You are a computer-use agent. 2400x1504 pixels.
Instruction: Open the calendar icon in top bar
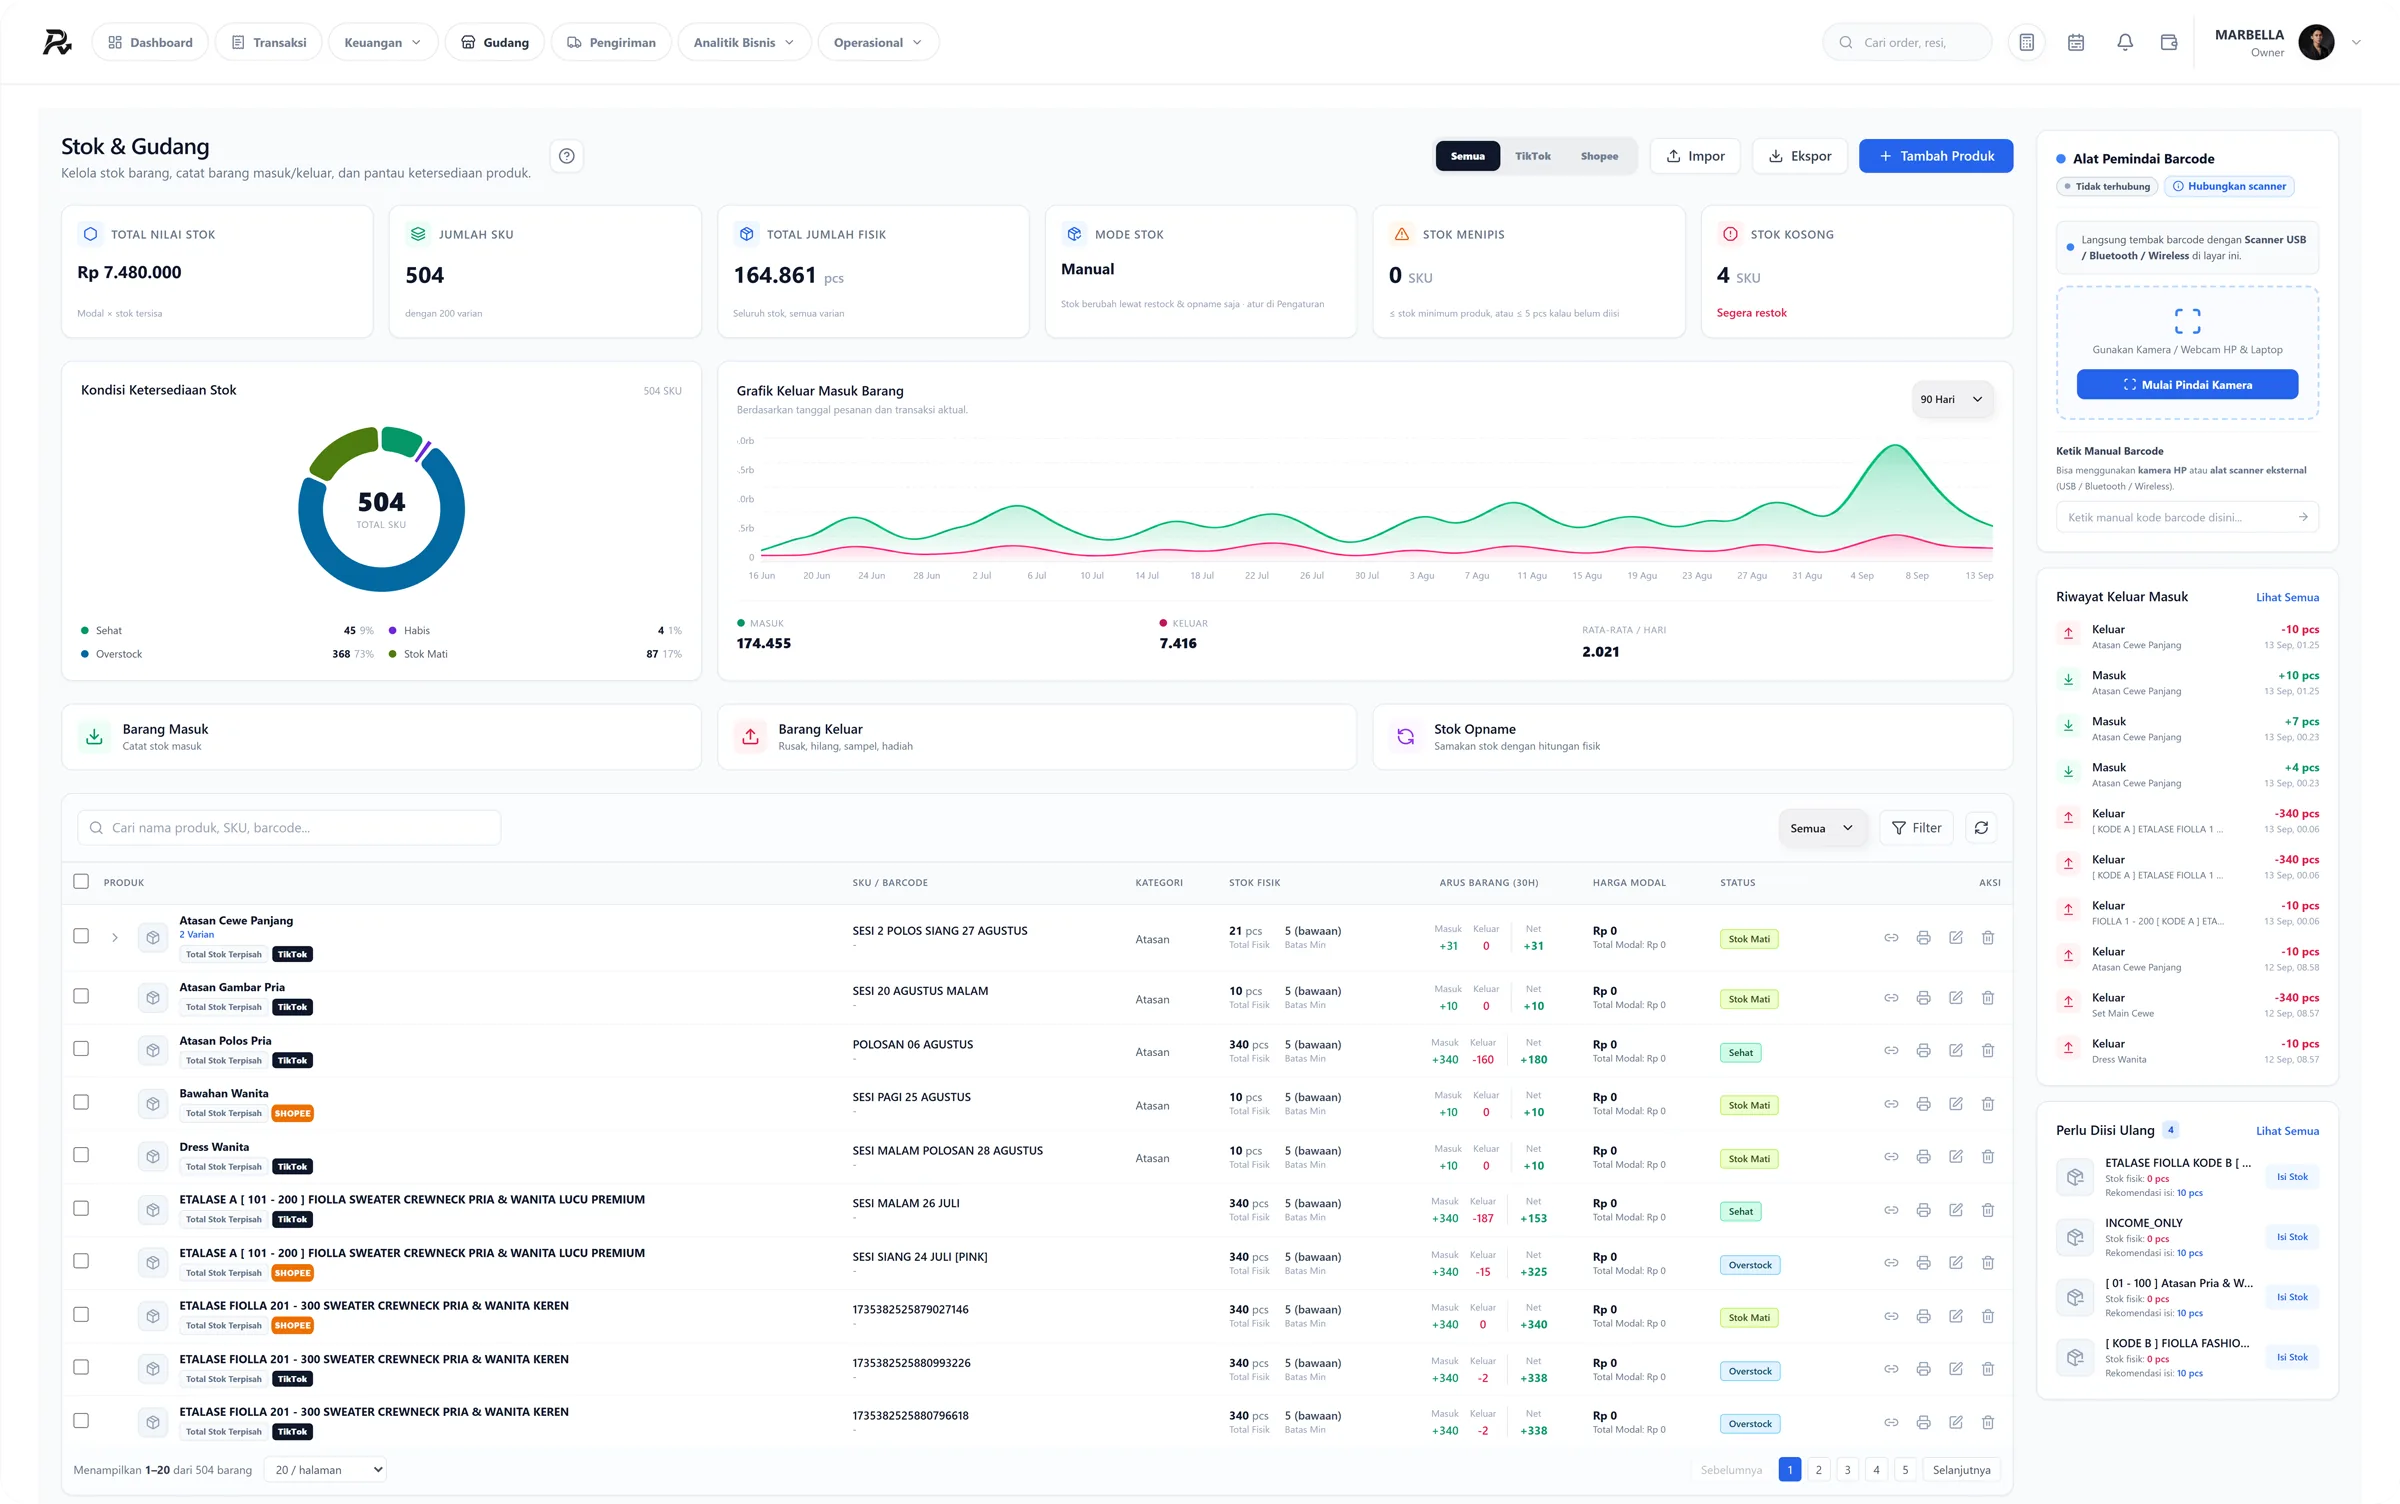2076,42
